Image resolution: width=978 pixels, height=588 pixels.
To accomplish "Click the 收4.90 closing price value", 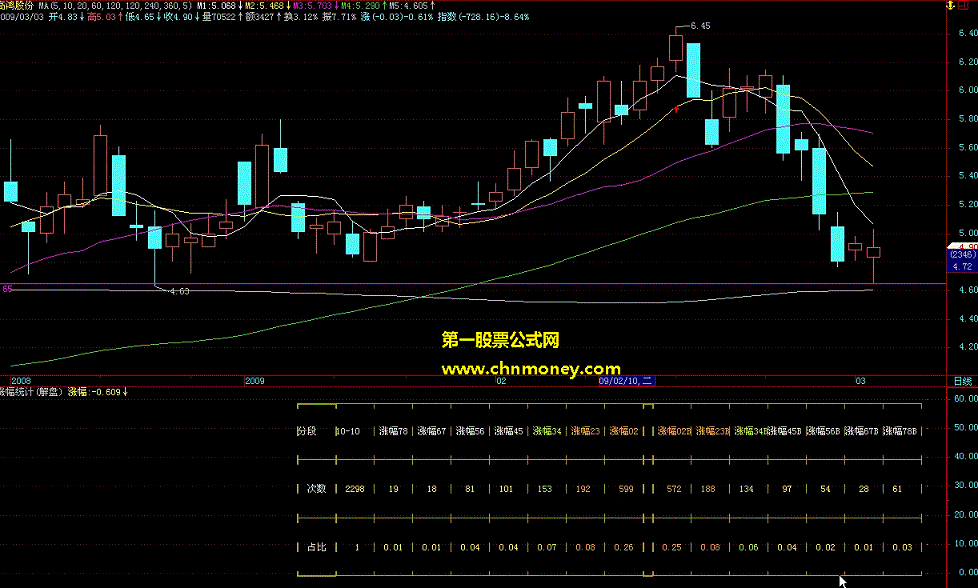I will (179, 17).
